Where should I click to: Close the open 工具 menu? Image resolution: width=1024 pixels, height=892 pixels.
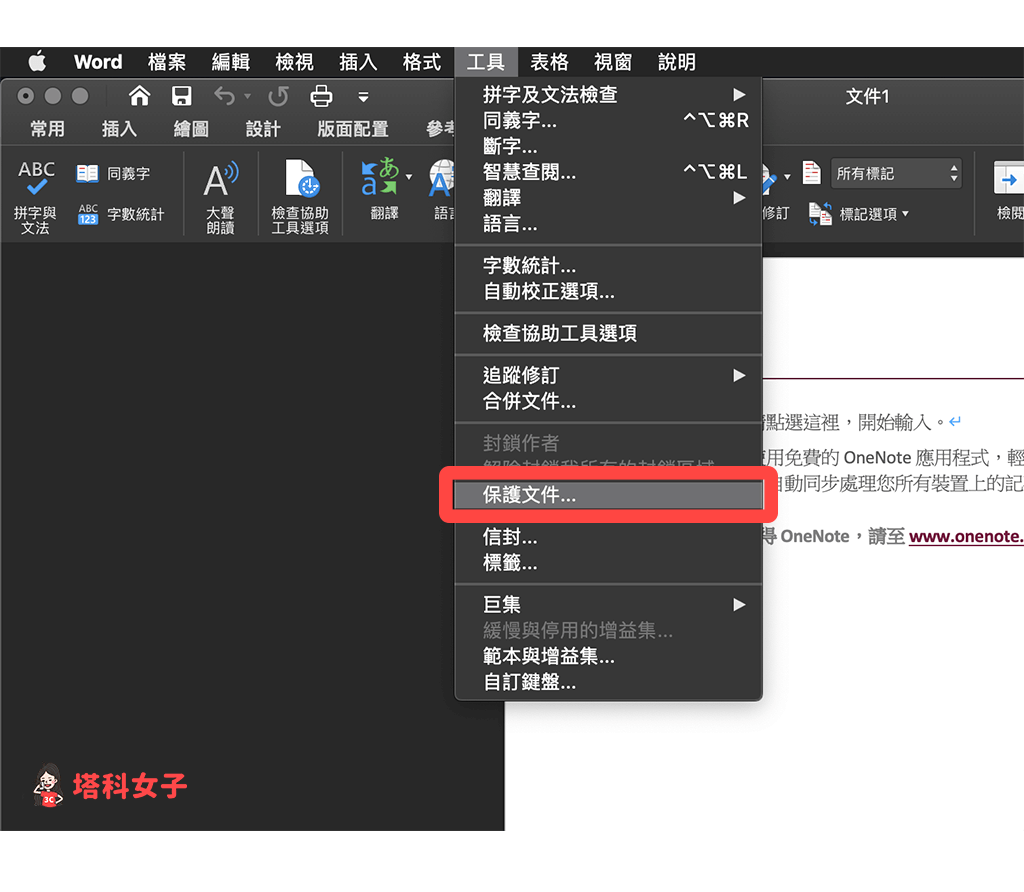coord(486,62)
